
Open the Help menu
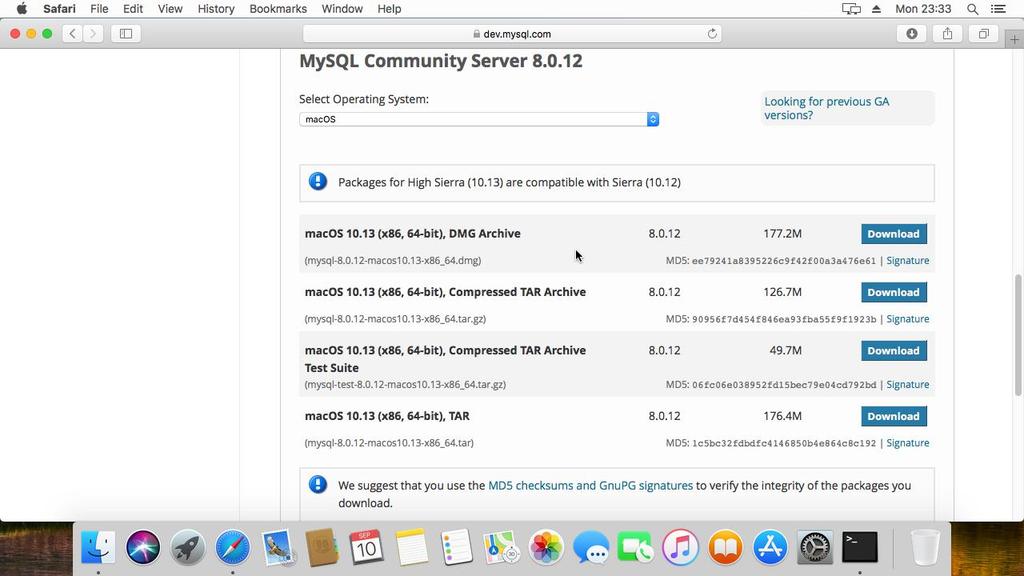[x=389, y=8]
